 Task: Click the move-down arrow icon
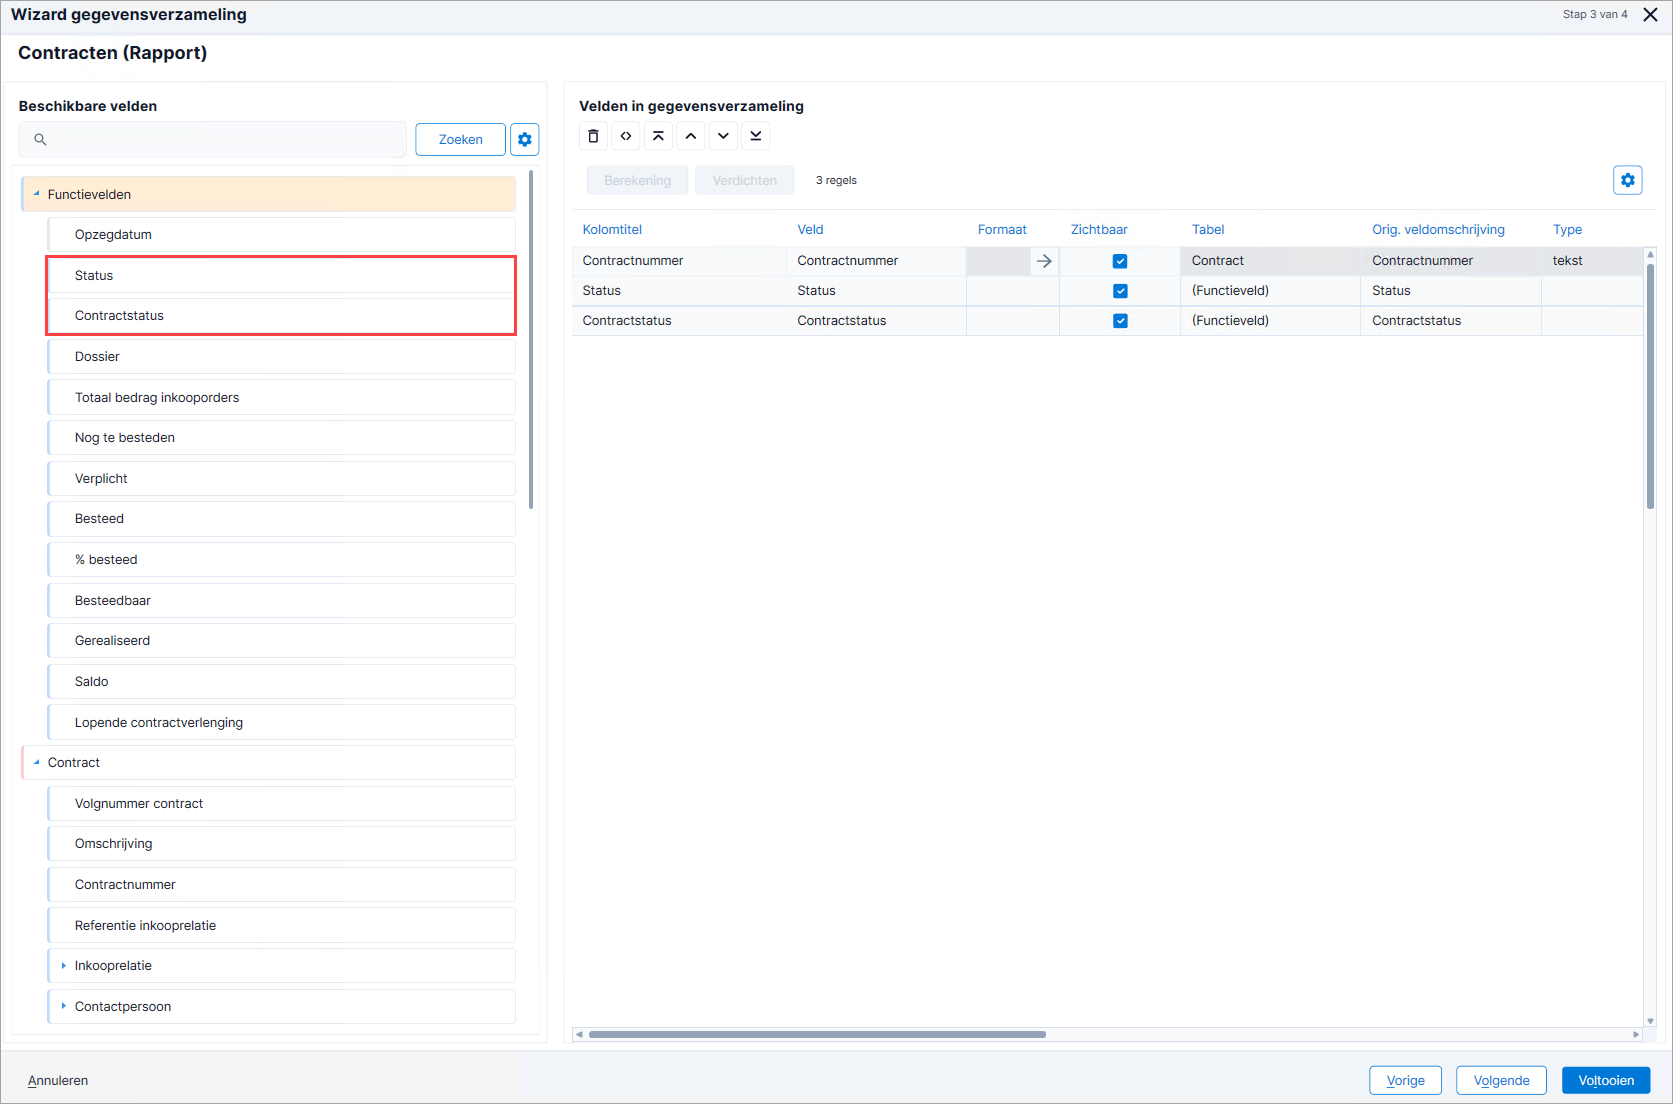[x=723, y=136]
